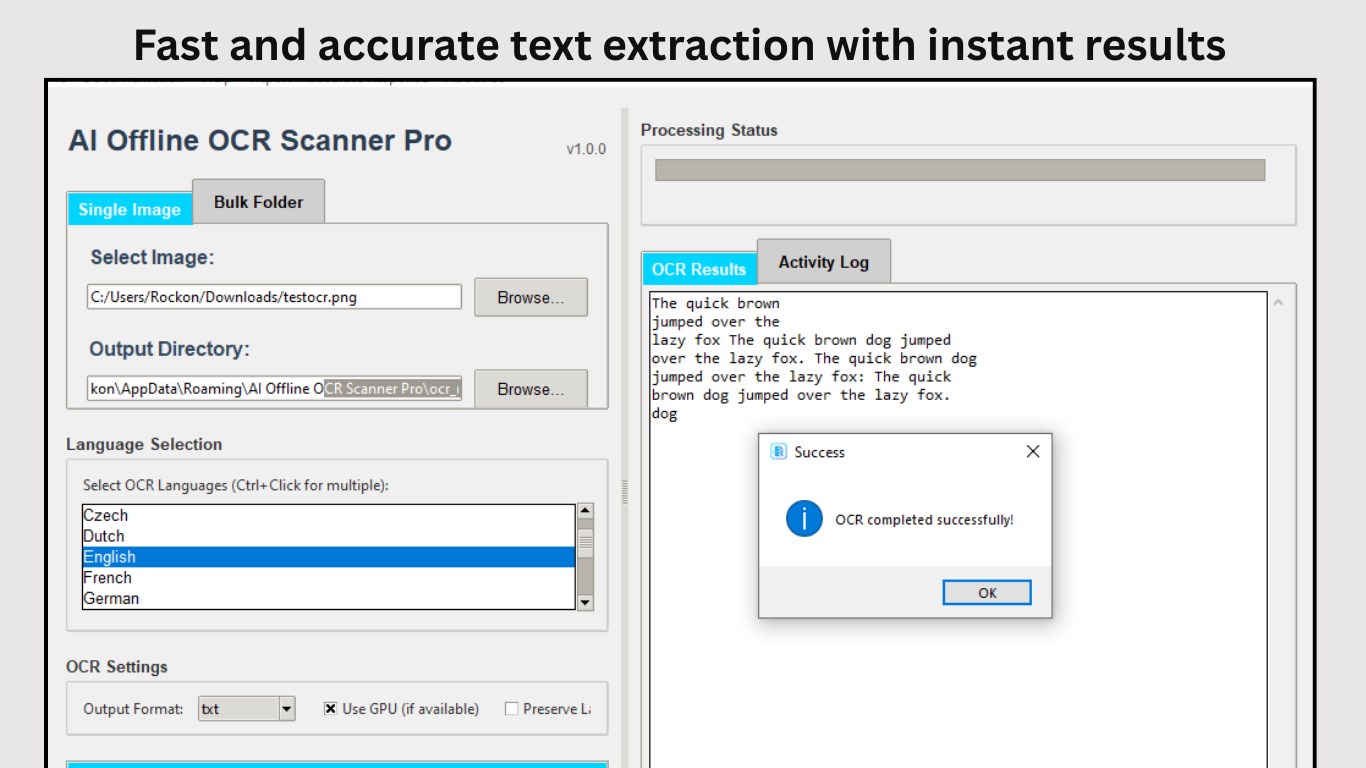Click the language list scroll up arrow
The image size is (1366, 768).
click(586, 512)
